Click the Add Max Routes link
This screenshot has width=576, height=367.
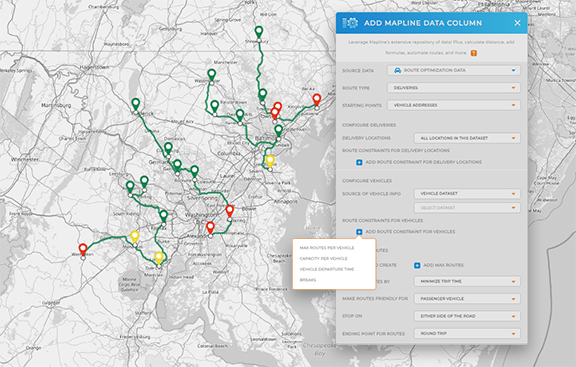pyautogui.click(x=443, y=265)
